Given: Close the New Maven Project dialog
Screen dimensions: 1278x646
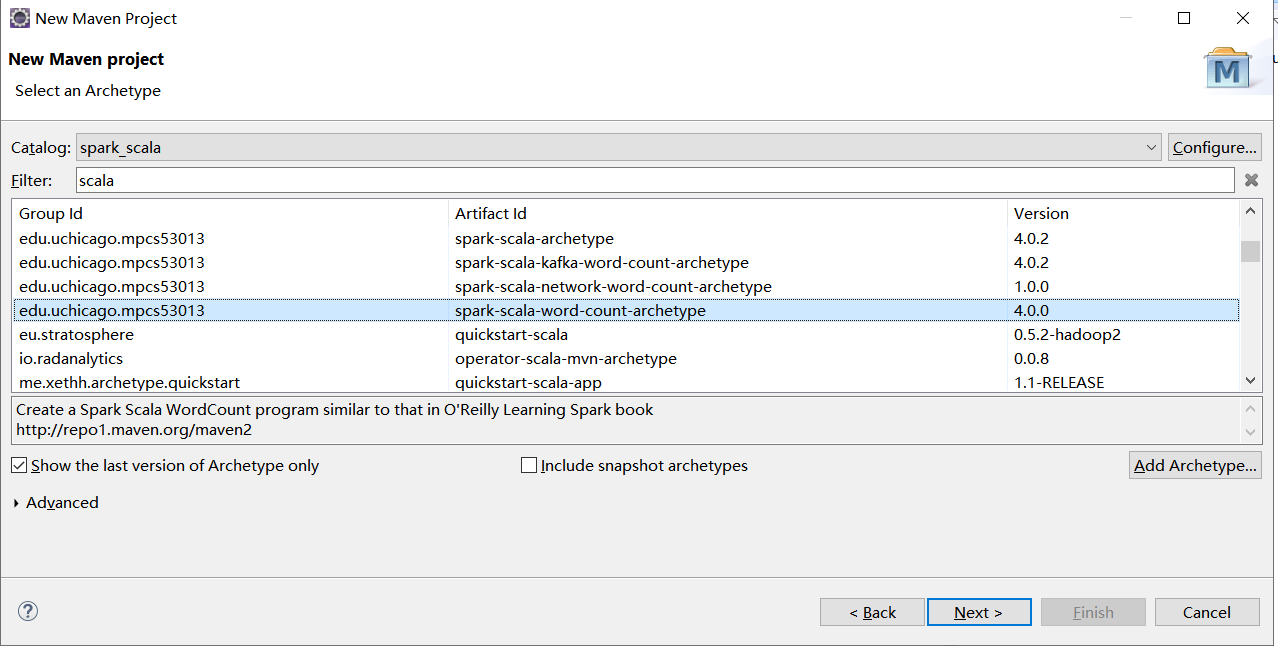Looking at the screenshot, I should pyautogui.click(x=1243, y=18).
